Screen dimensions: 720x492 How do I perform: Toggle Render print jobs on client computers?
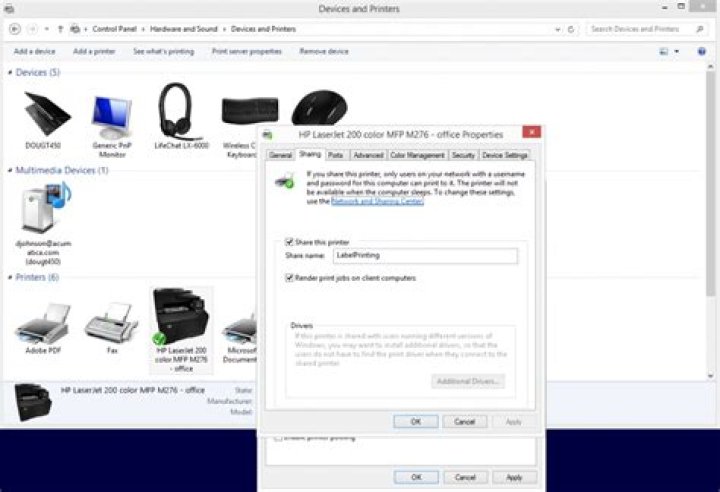289,277
